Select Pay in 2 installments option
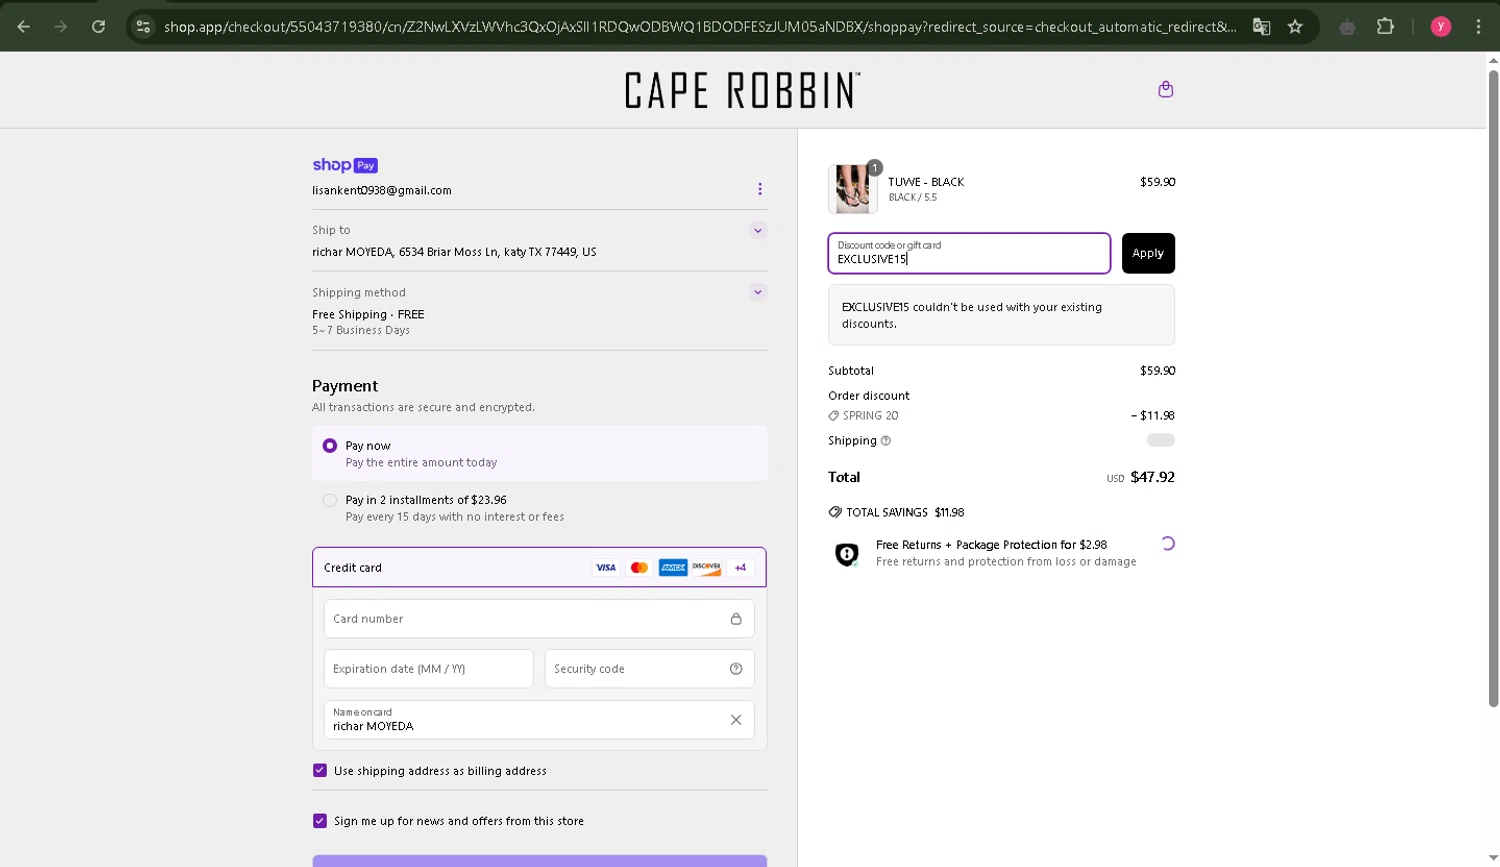The image size is (1500, 867). (x=329, y=500)
